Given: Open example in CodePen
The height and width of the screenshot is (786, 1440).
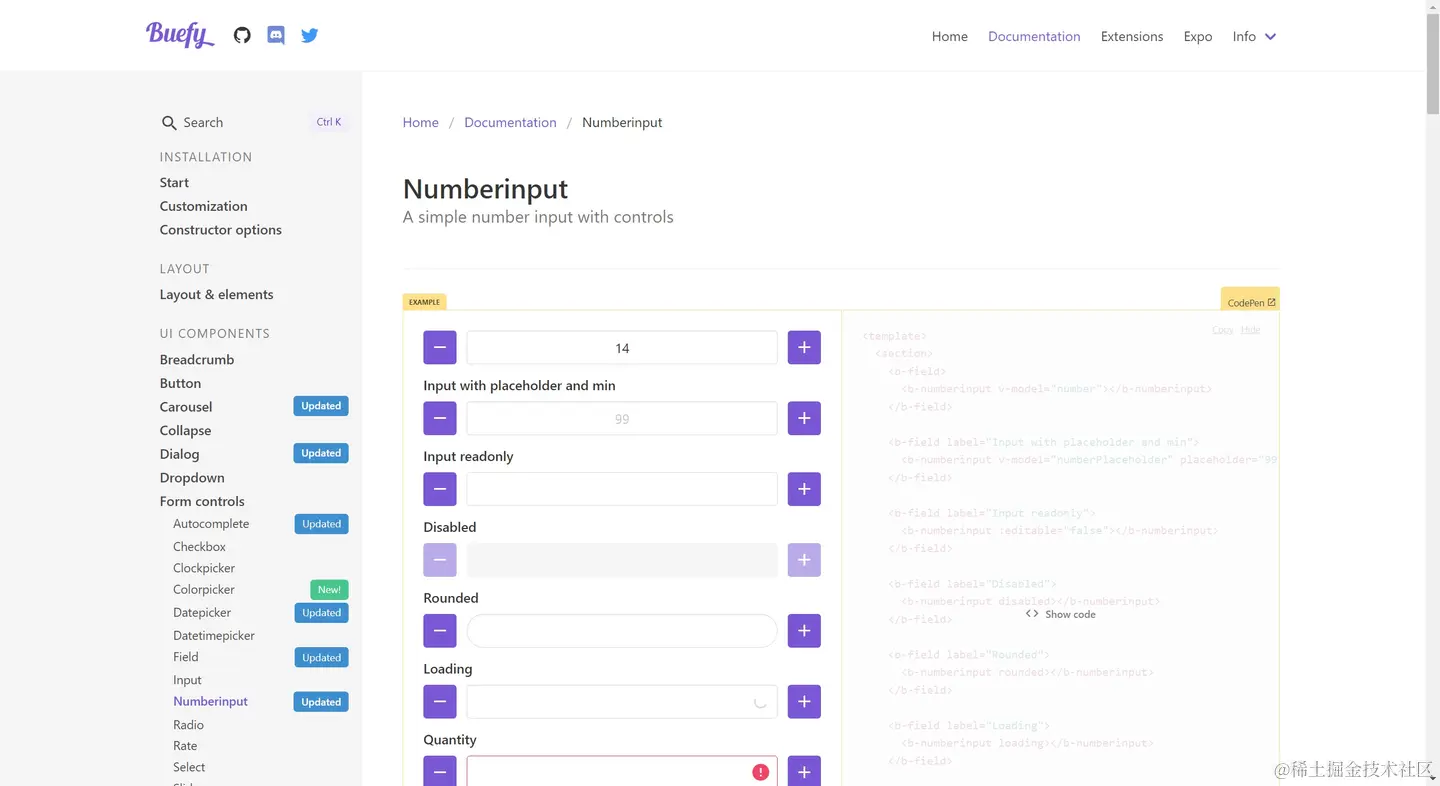Looking at the screenshot, I should (1250, 301).
